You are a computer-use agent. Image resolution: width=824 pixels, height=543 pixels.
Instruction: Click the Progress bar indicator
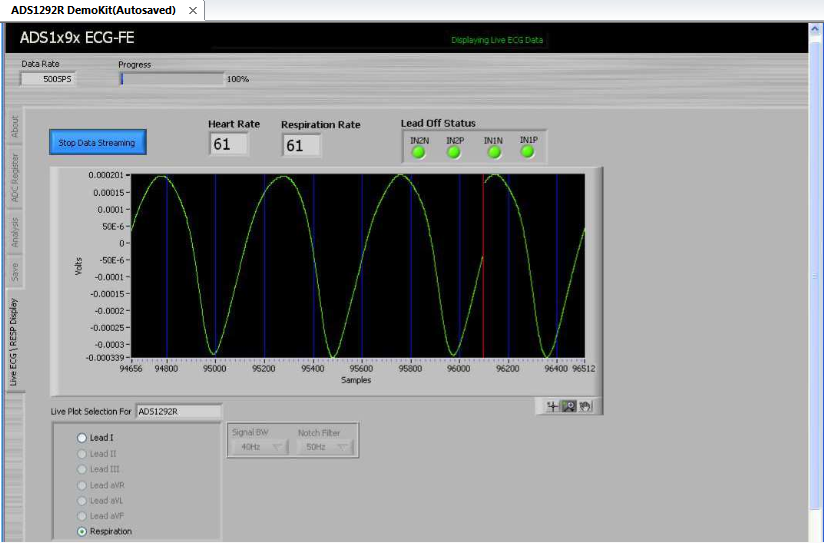point(172,79)
